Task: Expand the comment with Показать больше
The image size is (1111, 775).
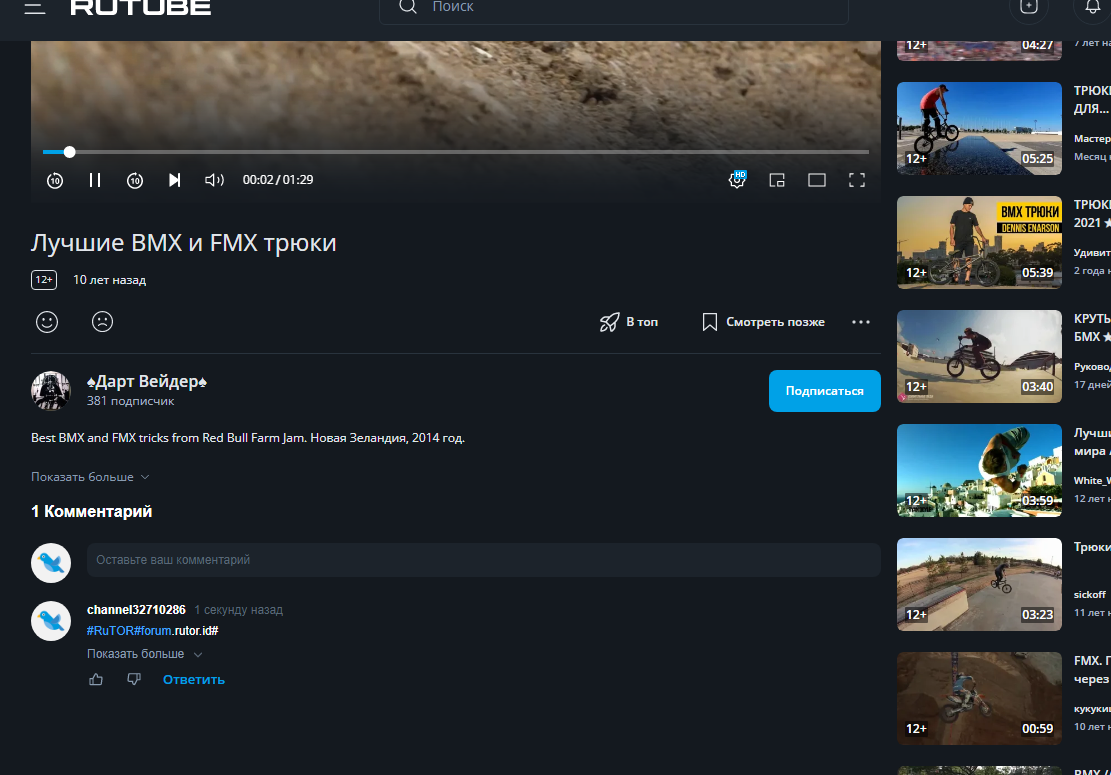Action: click(x=145, y=654)
